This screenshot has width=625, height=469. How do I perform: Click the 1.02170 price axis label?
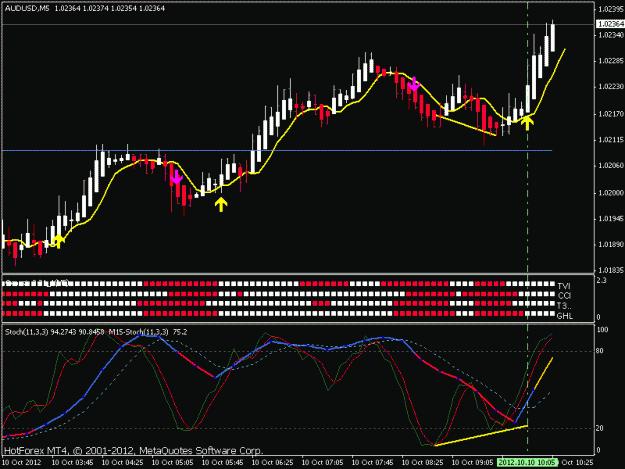click(611, 114)
